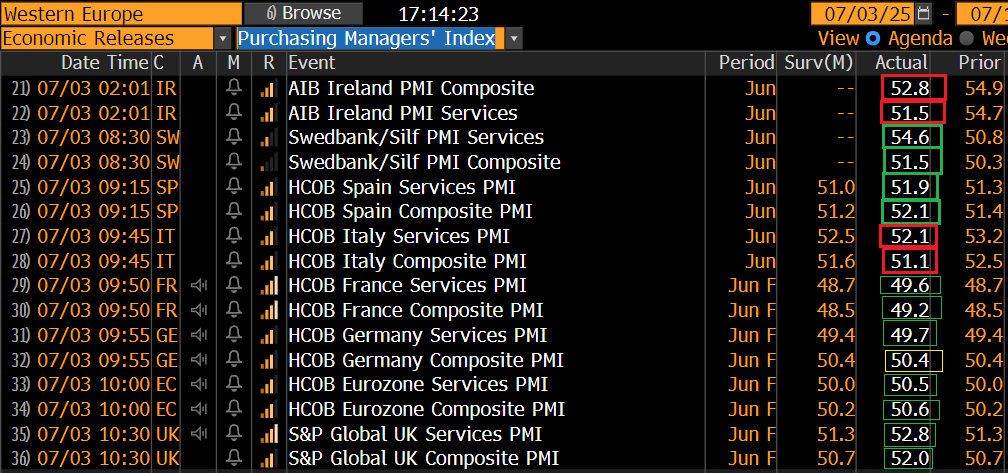Image resolution: width=1008 pixels, height=473 pixels.
Task: Click the speaker icon for HCOB Eurozone Composite PMI
Action: point(199,409)
